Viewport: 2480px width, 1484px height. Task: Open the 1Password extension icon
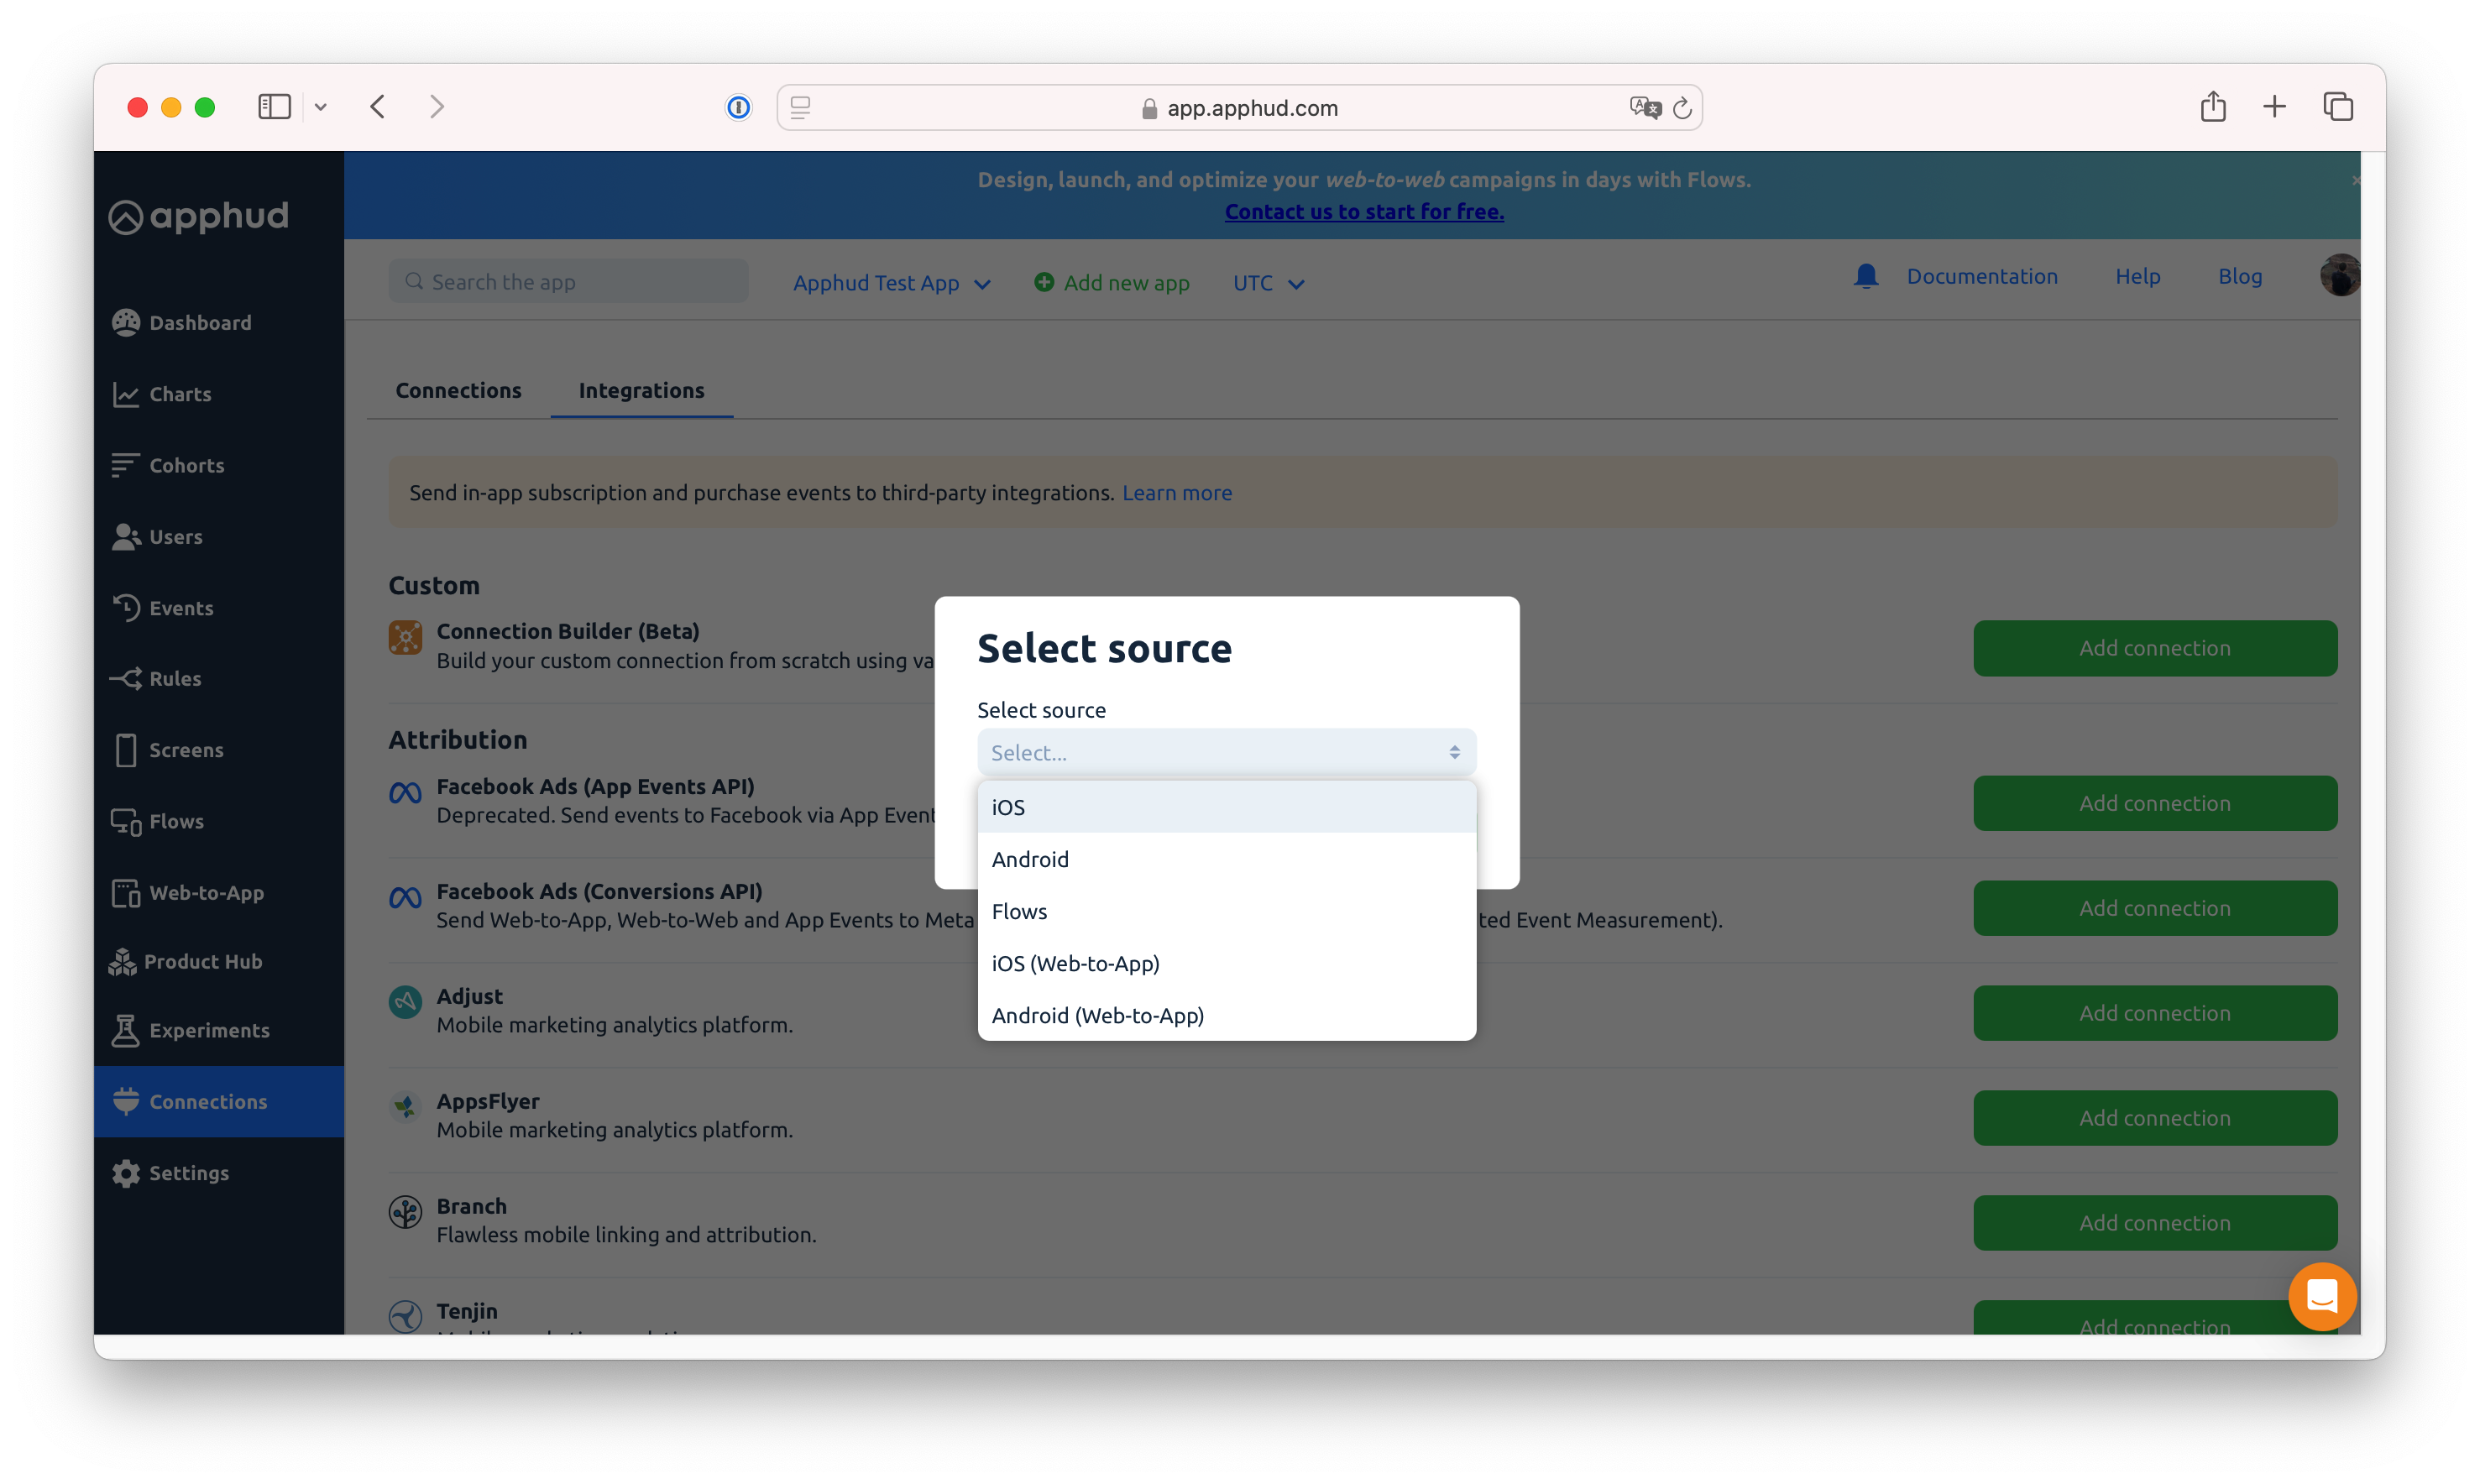tap(738, 107)
